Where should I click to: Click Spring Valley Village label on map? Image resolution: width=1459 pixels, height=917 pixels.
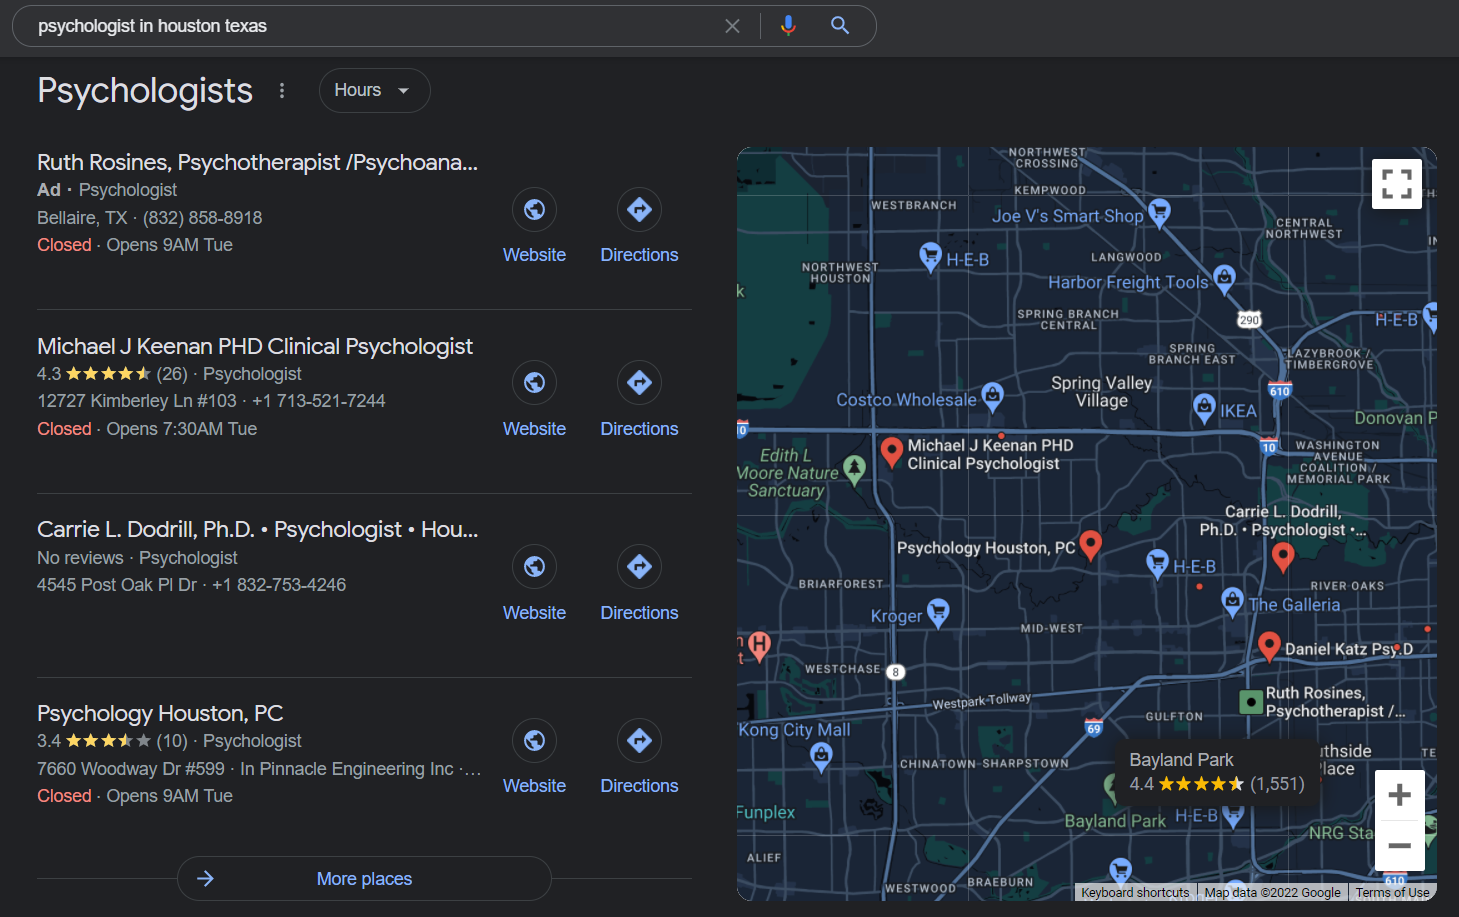tap(1101, 392)
